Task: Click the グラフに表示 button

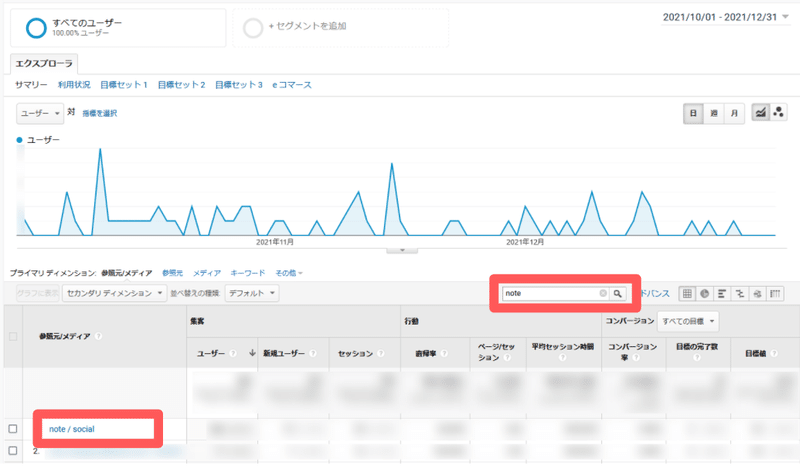Action: [37, 293]
